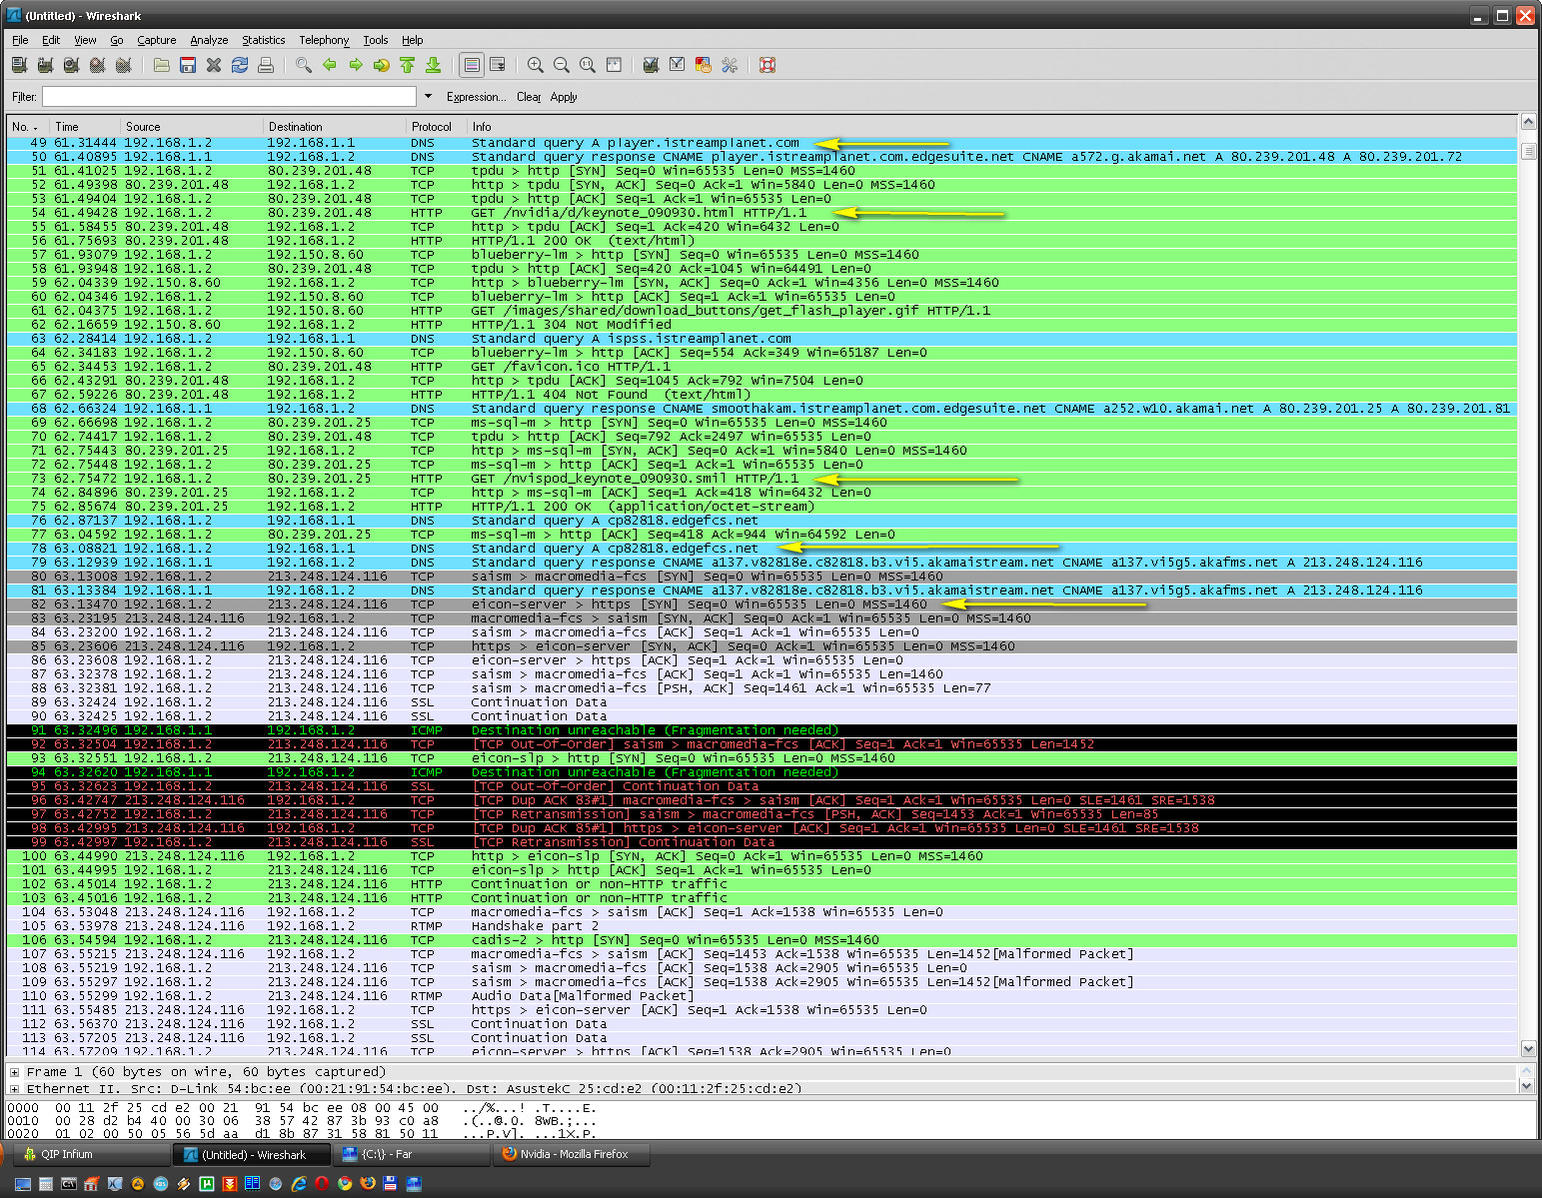Viewport: 1542px width, 1198px height.
Task: Expand the Ethernet II details row
Action: [x=14, y=1088]
